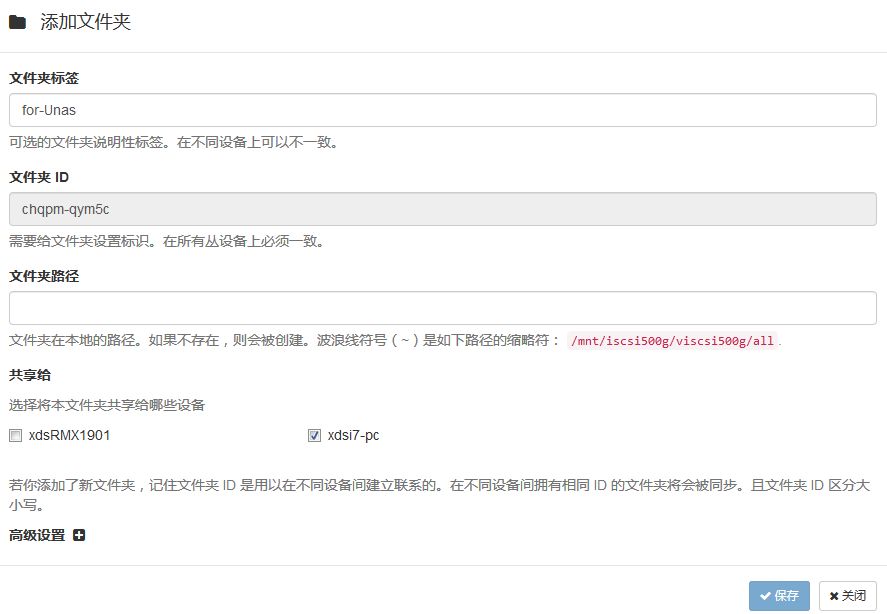Click the checkmark icon on the 保存 button
Viewport: 887px width, 614px height.
(765, 596)
